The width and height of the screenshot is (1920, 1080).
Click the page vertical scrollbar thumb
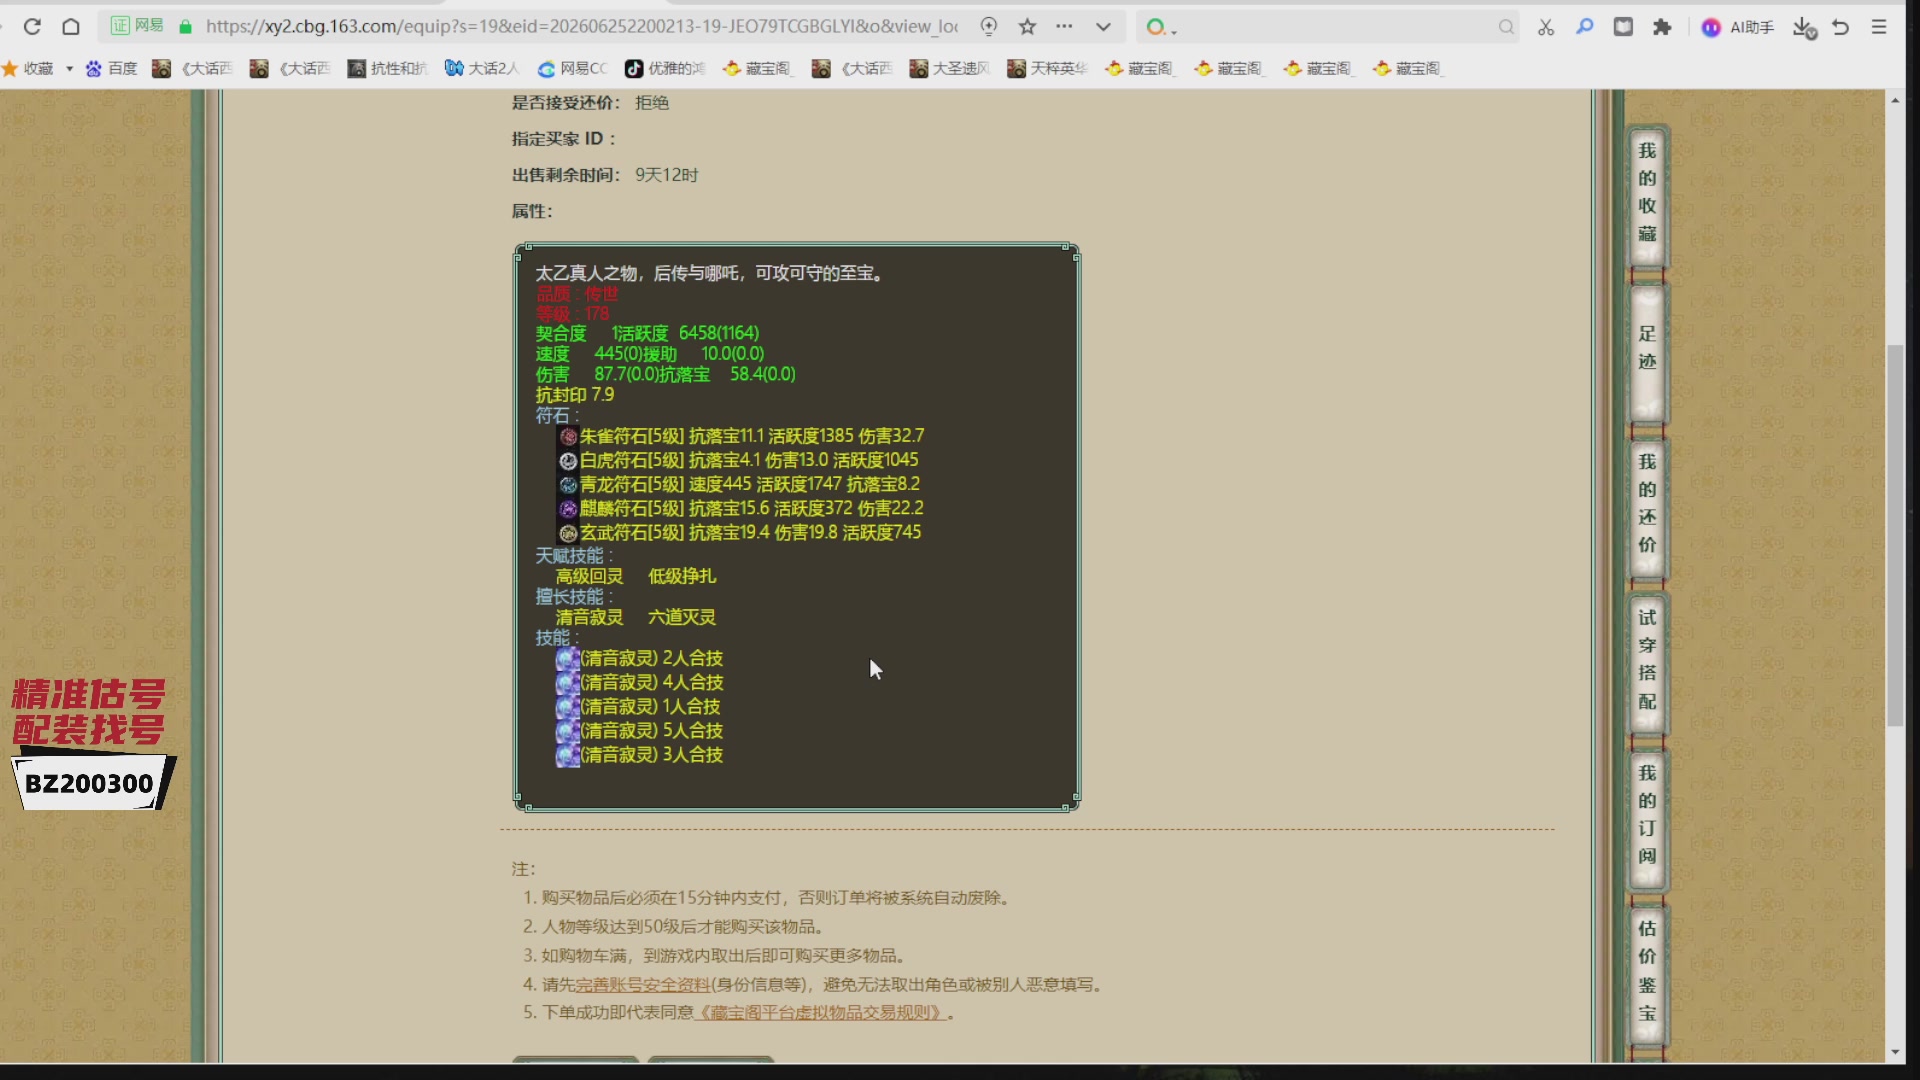click(x=1895, y=535)
